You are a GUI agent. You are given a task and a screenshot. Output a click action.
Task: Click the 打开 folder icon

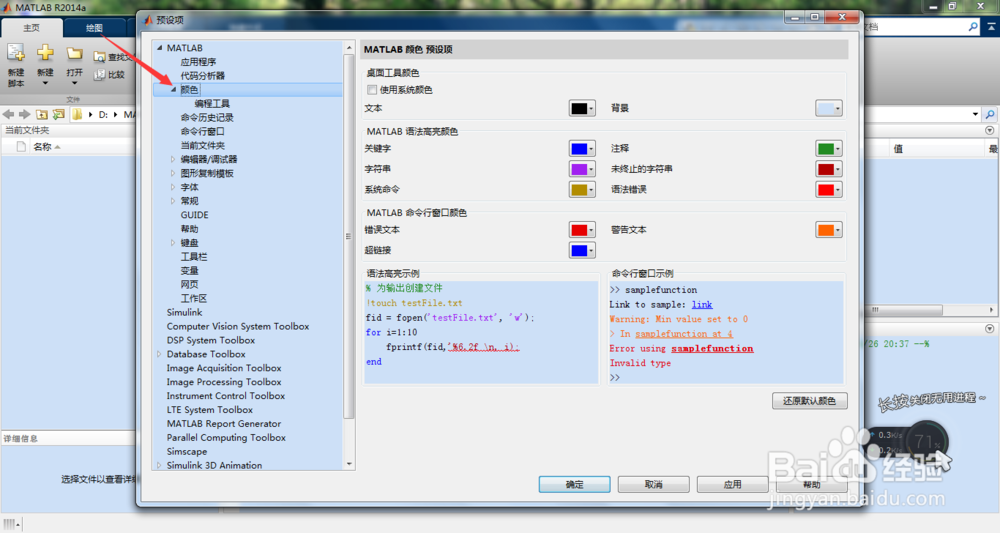tap(75, 54)
